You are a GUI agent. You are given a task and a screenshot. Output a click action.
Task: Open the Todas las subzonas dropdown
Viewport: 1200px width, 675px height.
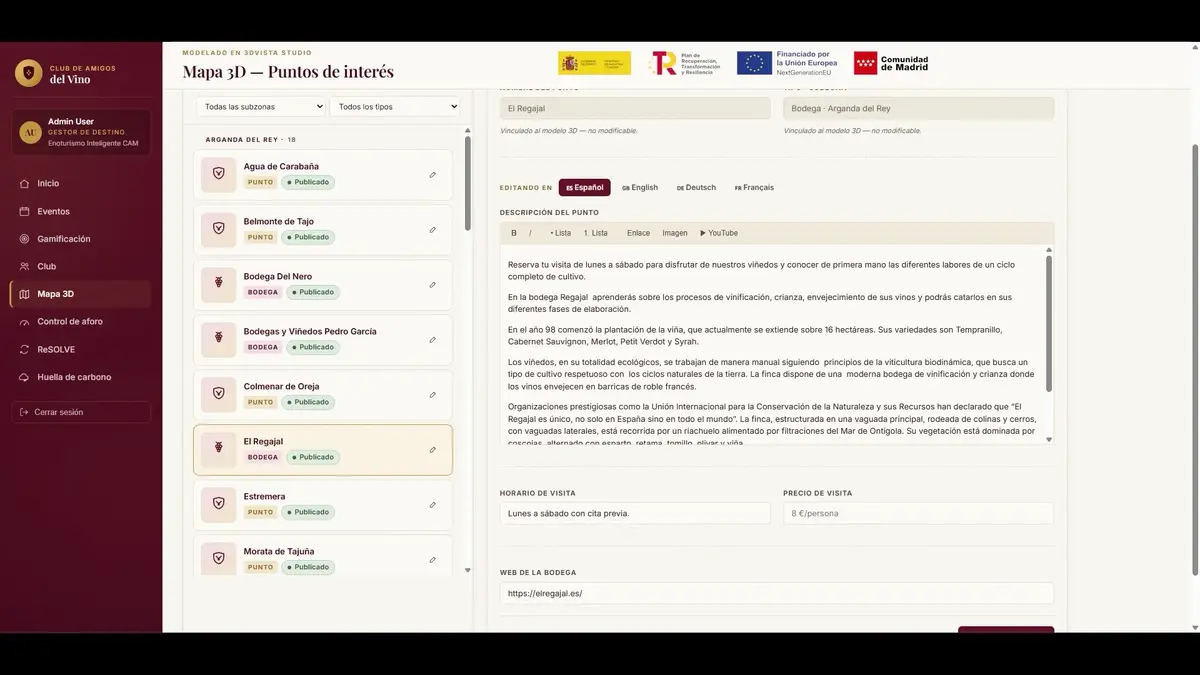261,106
